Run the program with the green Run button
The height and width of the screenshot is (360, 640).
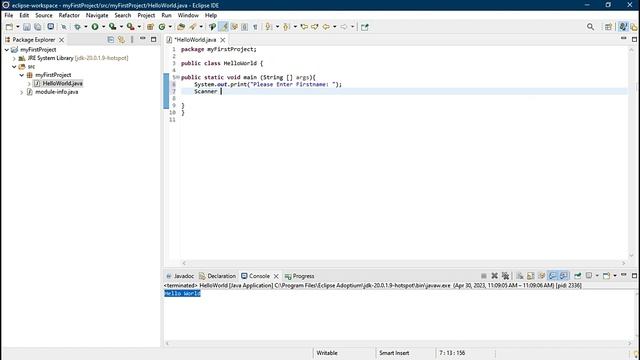[x=95, y=27]
